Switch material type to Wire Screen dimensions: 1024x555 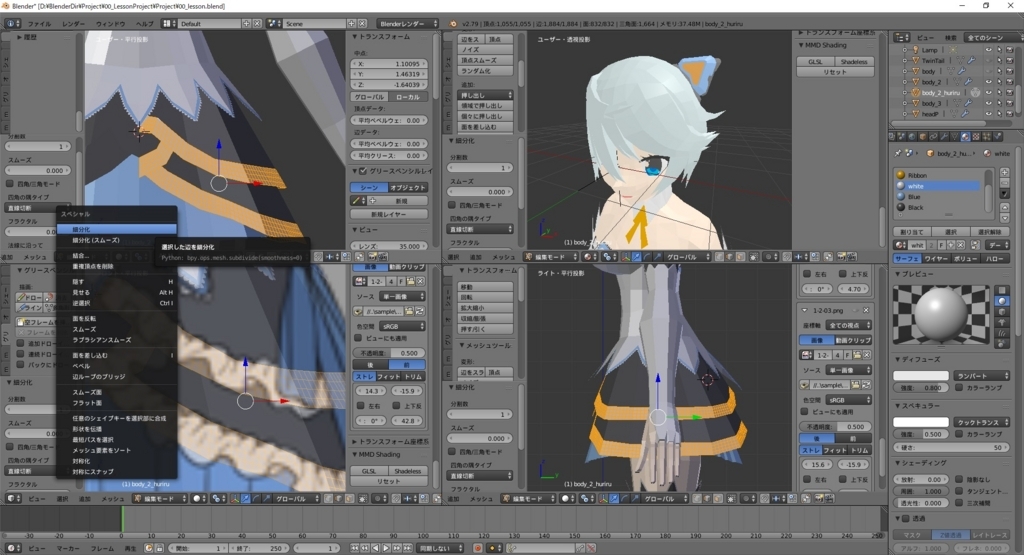click(936, 259)
